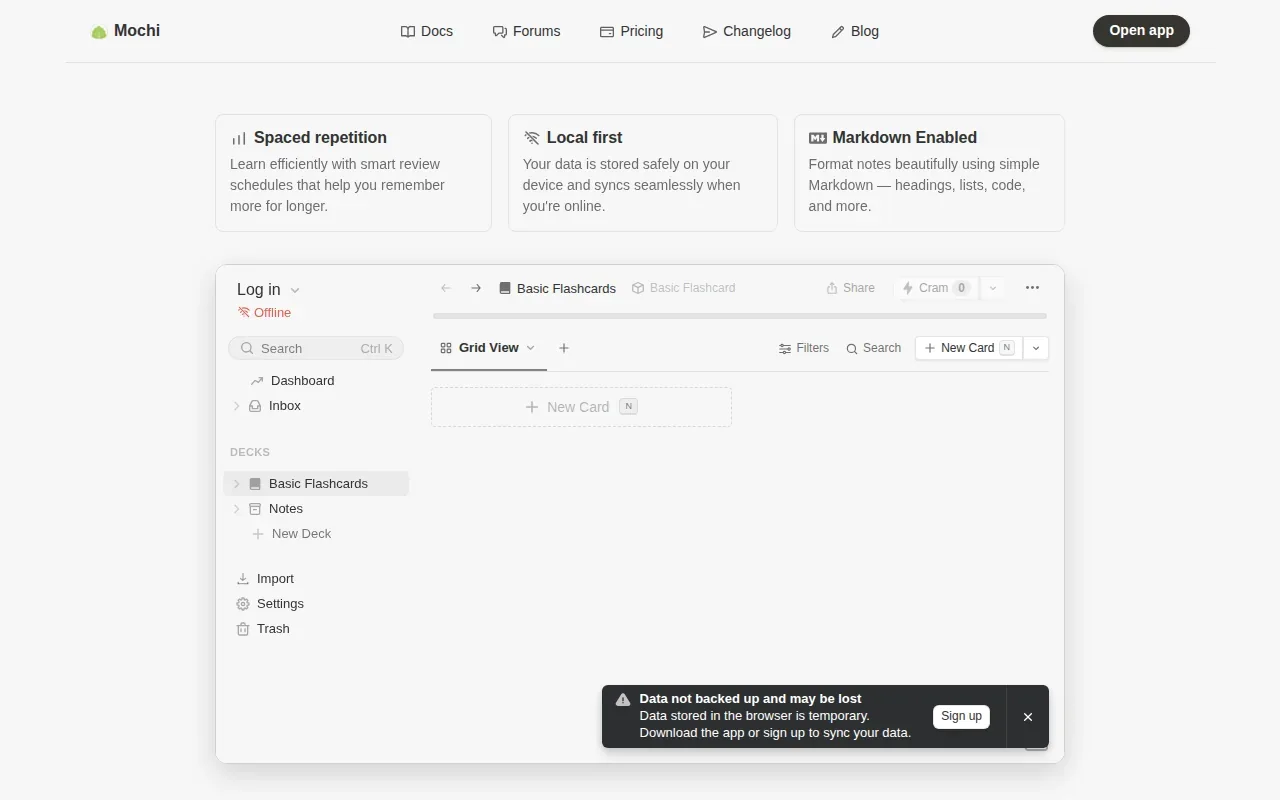Screen dimensions: 1280x800
Task: Expand the Inbox chevron
Action: coord(237,406)
